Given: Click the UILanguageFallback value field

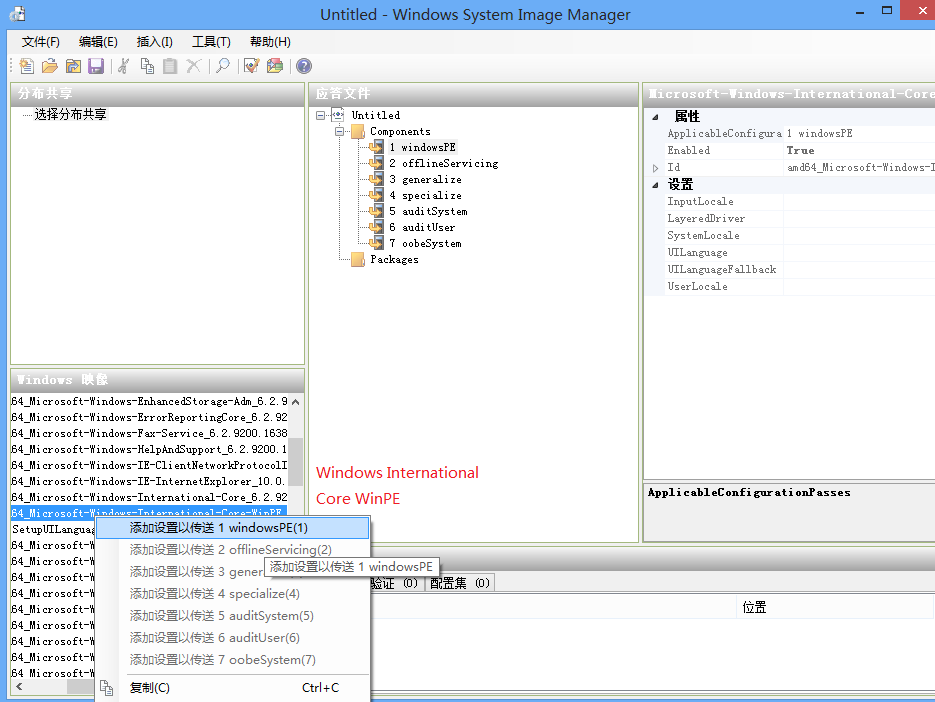Looking at the screenshot, I should (859, 270).
